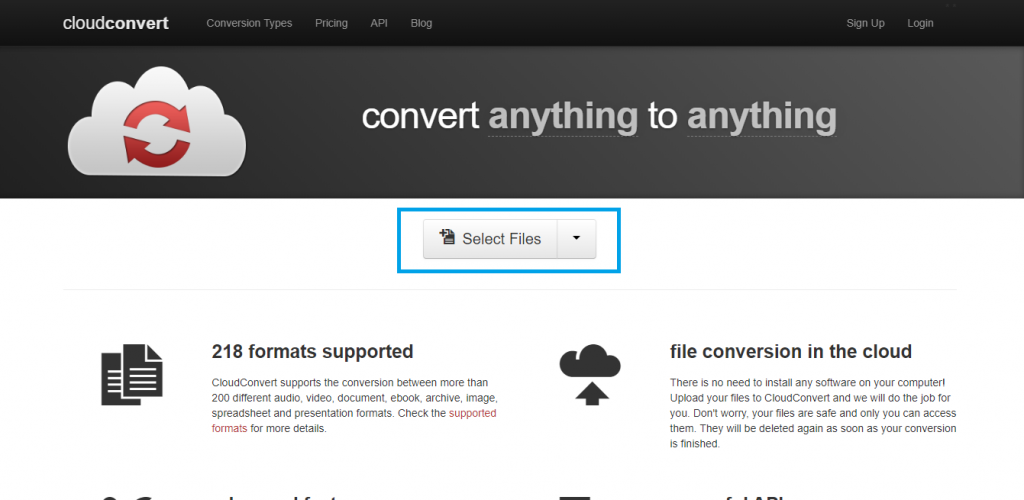
Task: Click the documents icon beside formats supported
Action: pyautogui.click(x=132, y=375)
